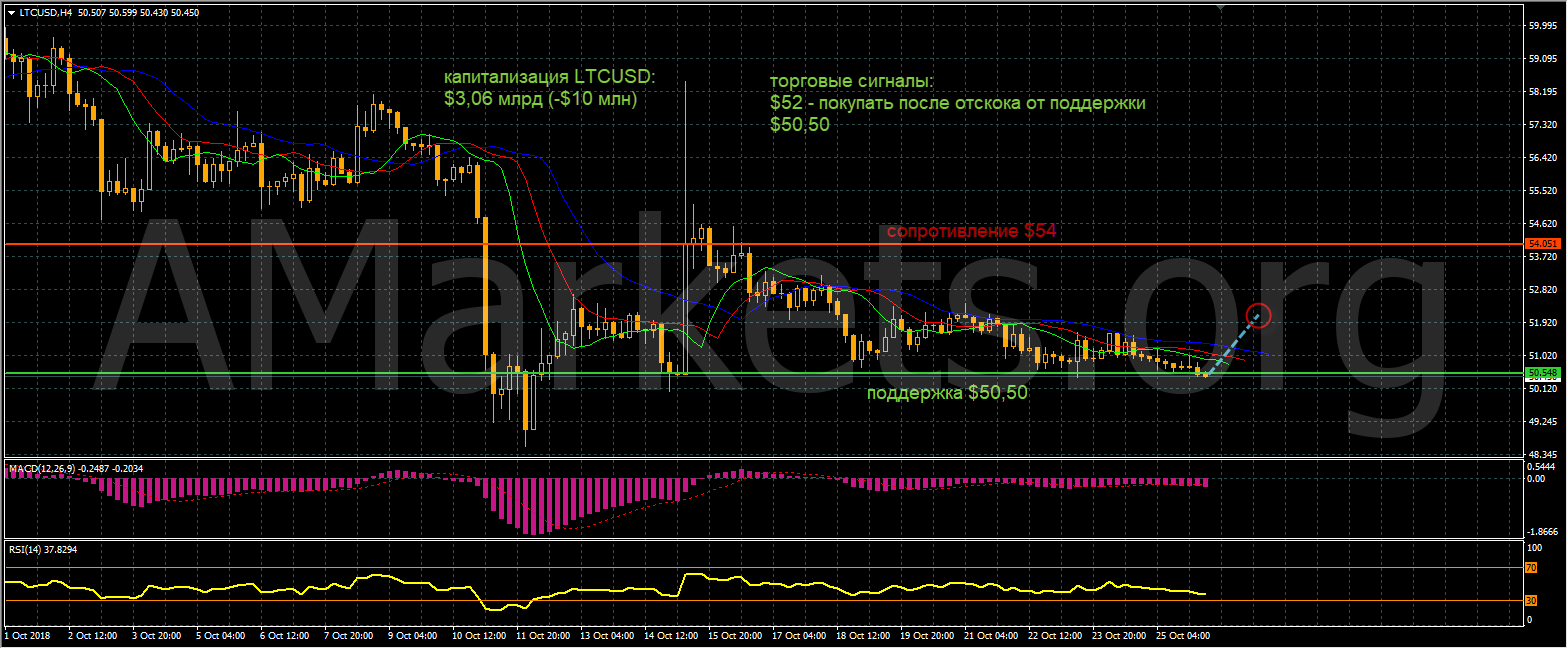
Task: Click the 'капитализация LTCUSD:' annotation text
Action: [551, 77]
